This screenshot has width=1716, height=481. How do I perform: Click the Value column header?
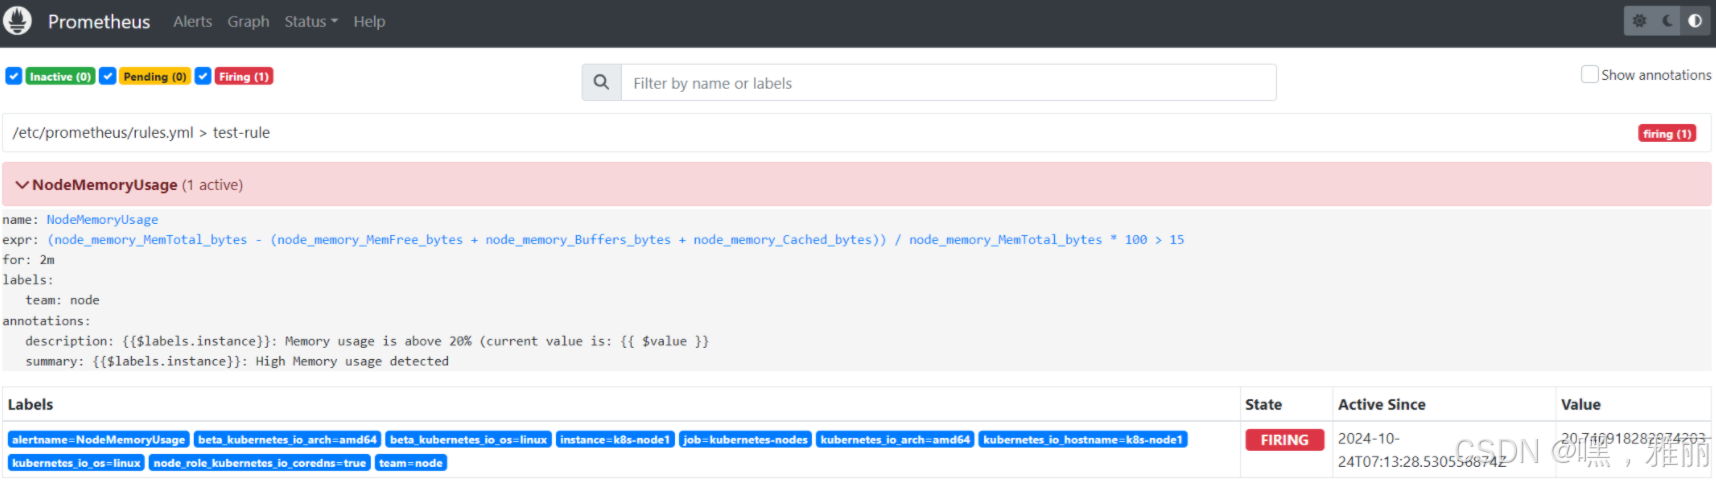pos(1580,404)
